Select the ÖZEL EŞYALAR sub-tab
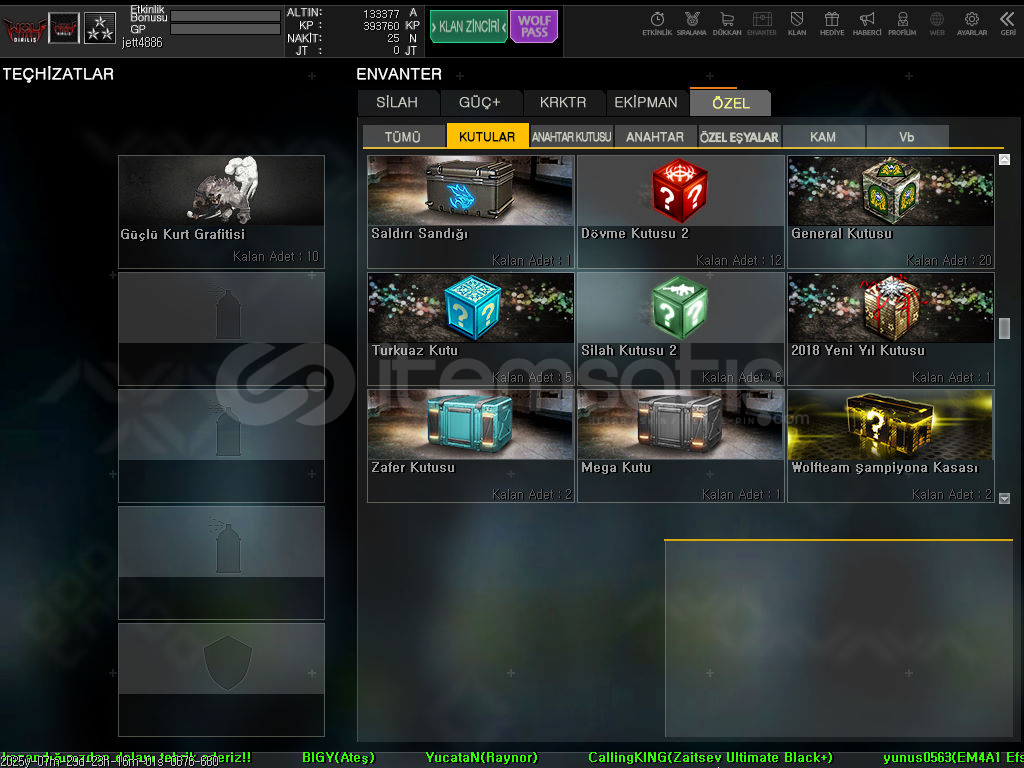This screenshot has width=1024, height=768. [x=739, y=136]
